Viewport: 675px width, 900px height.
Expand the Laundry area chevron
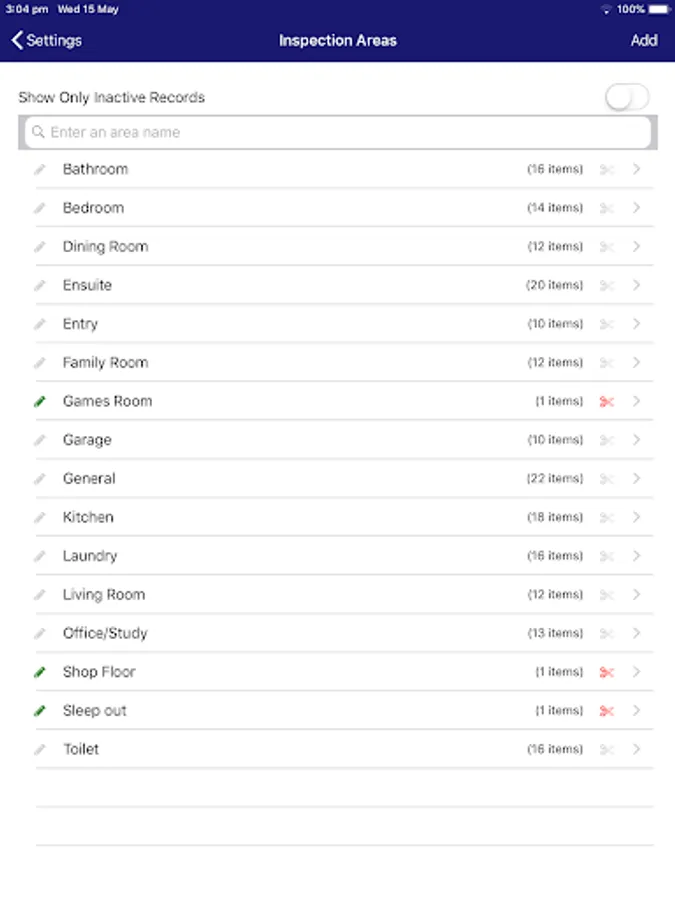[x=637, y=556]
